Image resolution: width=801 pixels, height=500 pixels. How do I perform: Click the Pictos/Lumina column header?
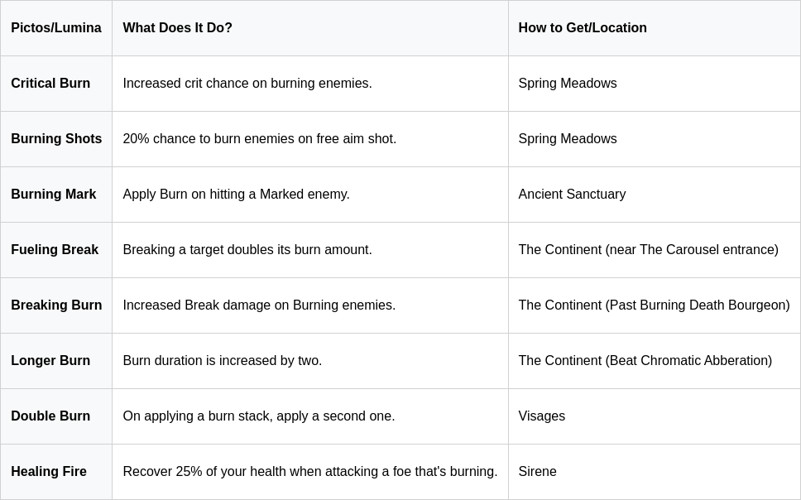tap(56, 28)
